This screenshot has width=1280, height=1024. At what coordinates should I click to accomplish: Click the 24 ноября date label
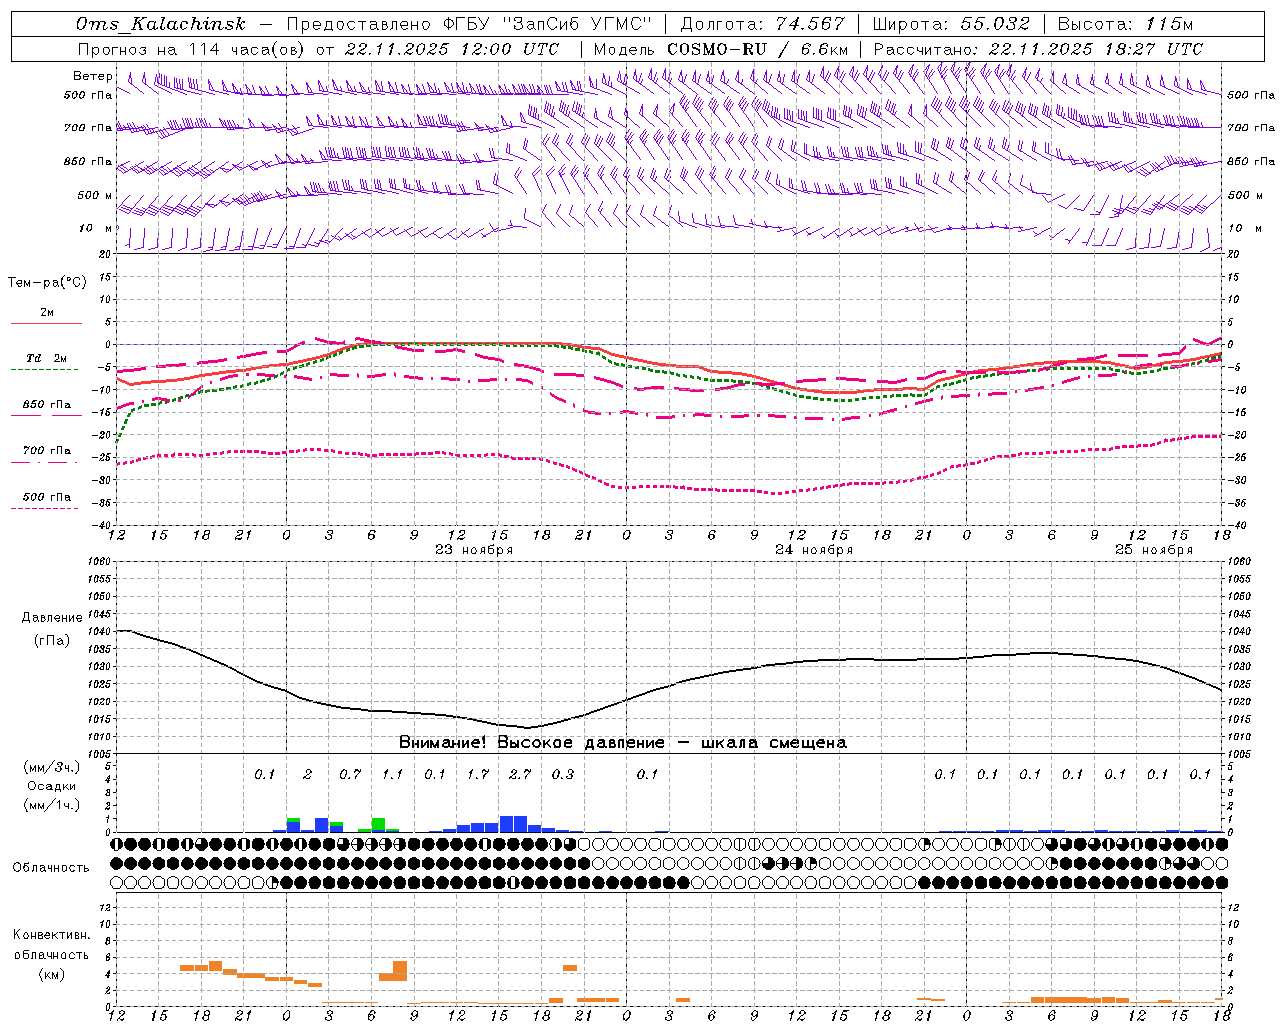(x=814, y=549)
